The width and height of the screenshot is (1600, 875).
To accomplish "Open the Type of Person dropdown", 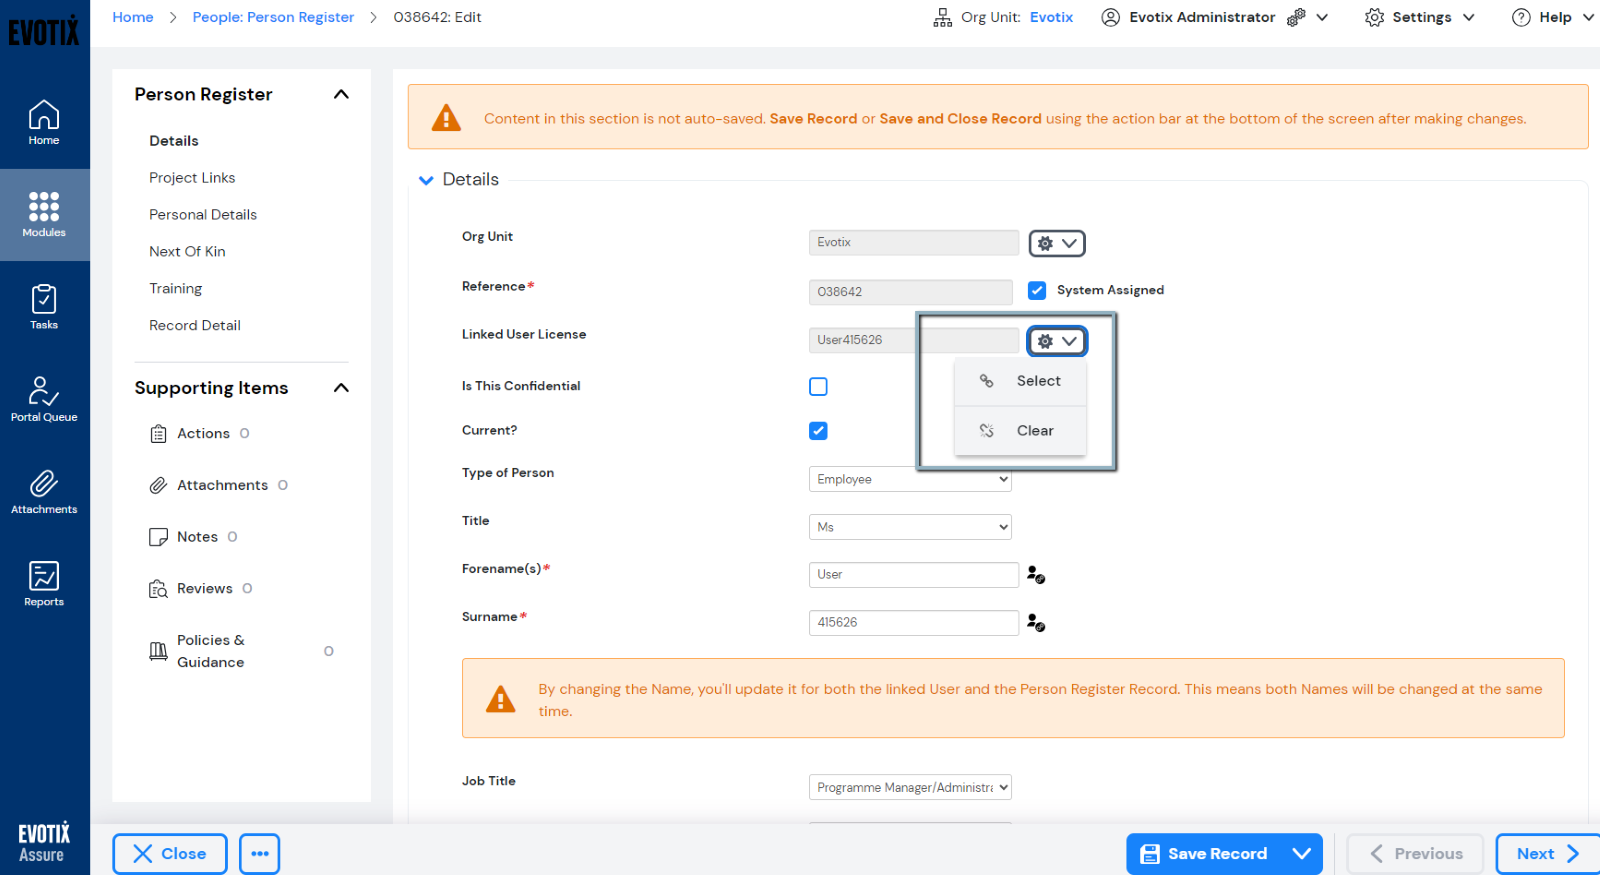I will [x=910, y=479].
